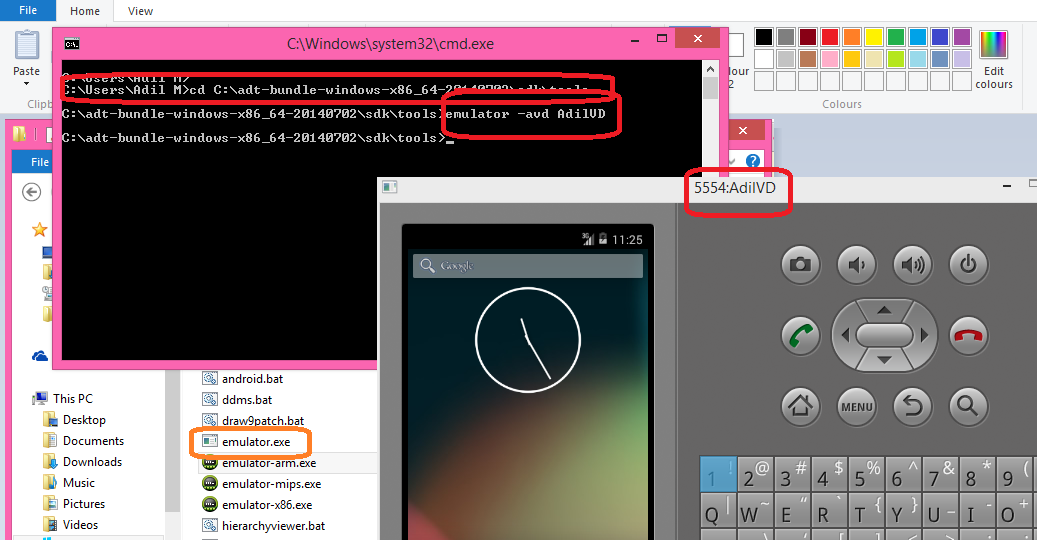This screenshot has height=540, width=1037.
Task: Switch to the Paint Home tab
Action: [x=85, y=11]
